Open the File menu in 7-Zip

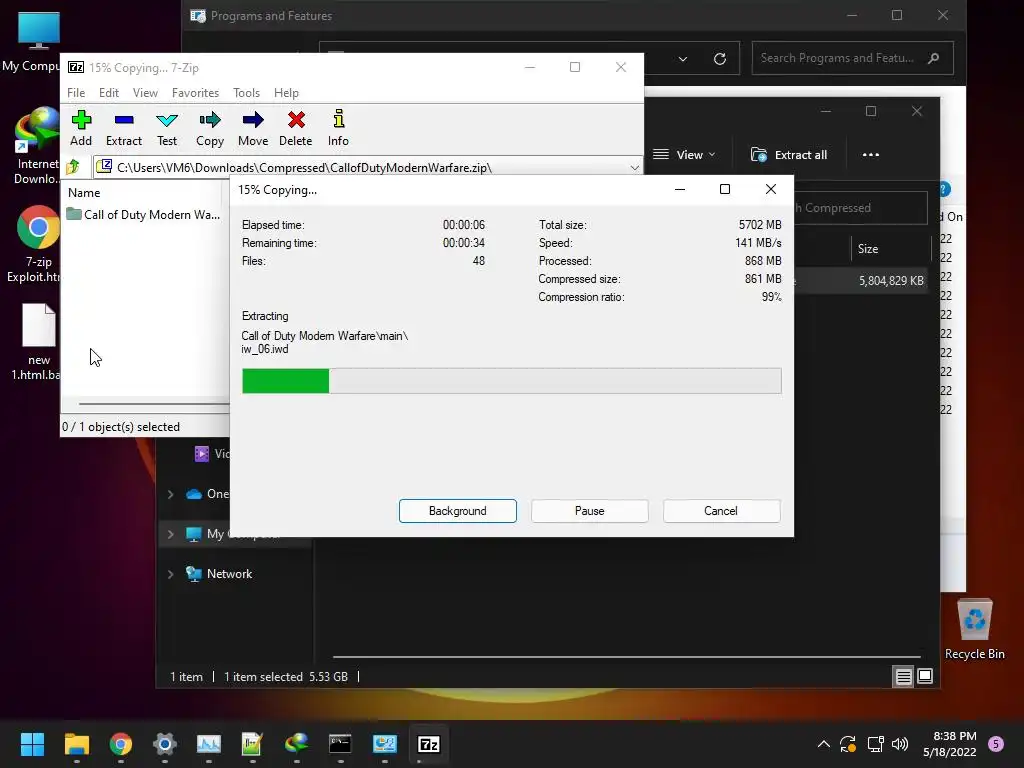(76, 93)
